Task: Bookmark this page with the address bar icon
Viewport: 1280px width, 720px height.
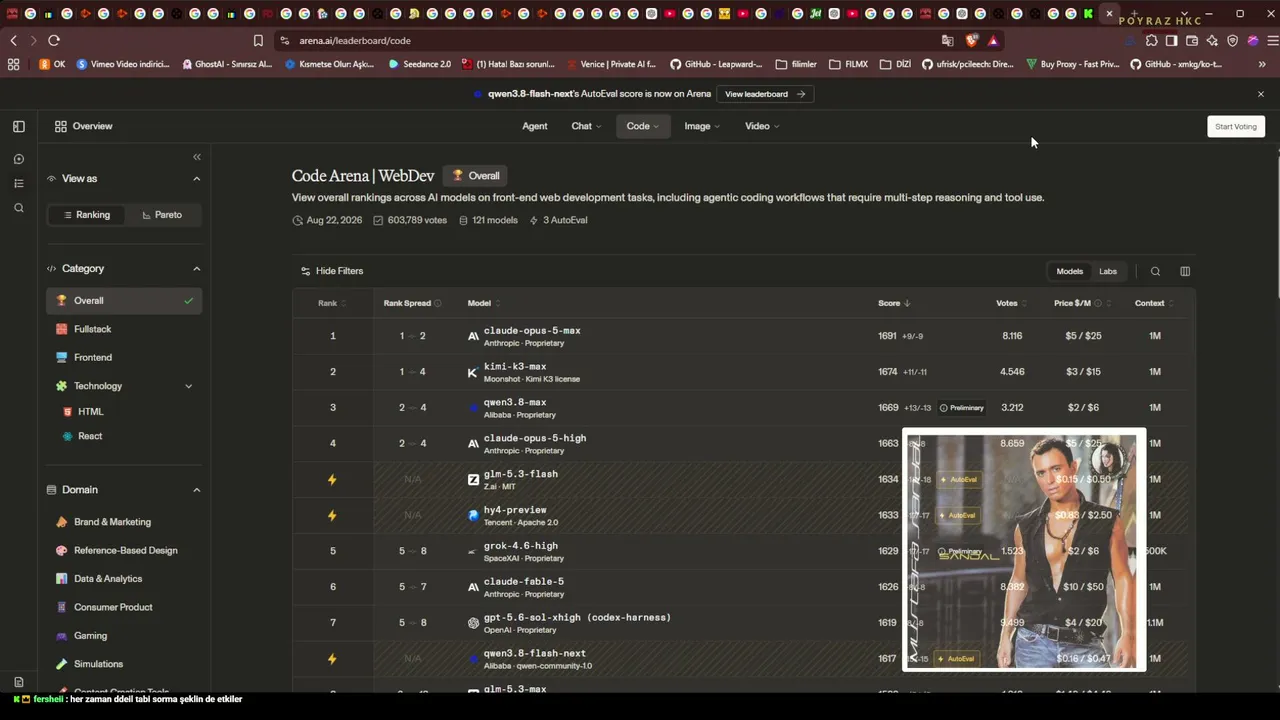Action: tap(258, 41)
